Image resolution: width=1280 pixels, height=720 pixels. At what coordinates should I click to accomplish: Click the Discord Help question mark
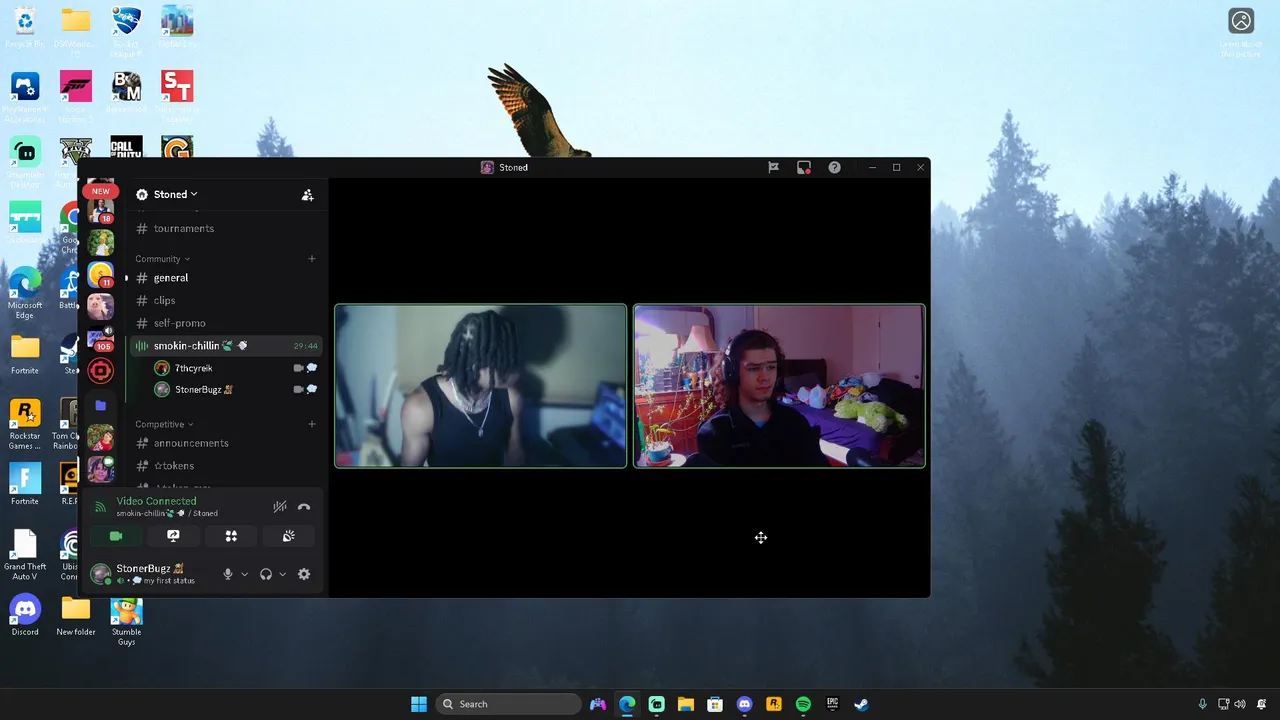[x=834, y=167]
